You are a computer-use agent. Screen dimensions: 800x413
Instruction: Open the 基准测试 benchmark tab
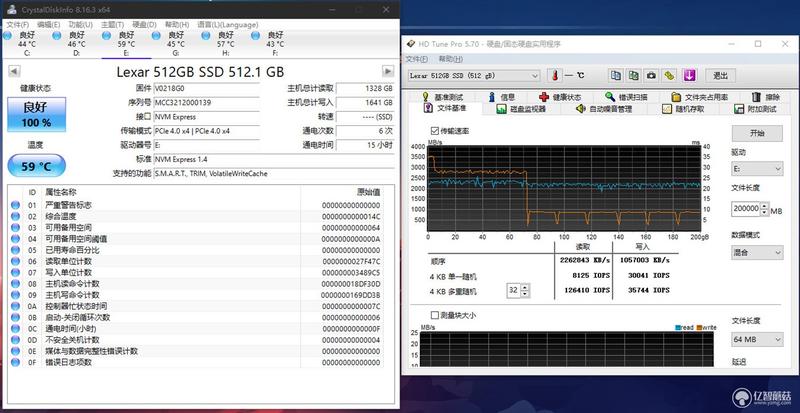(x=443, y=97)
